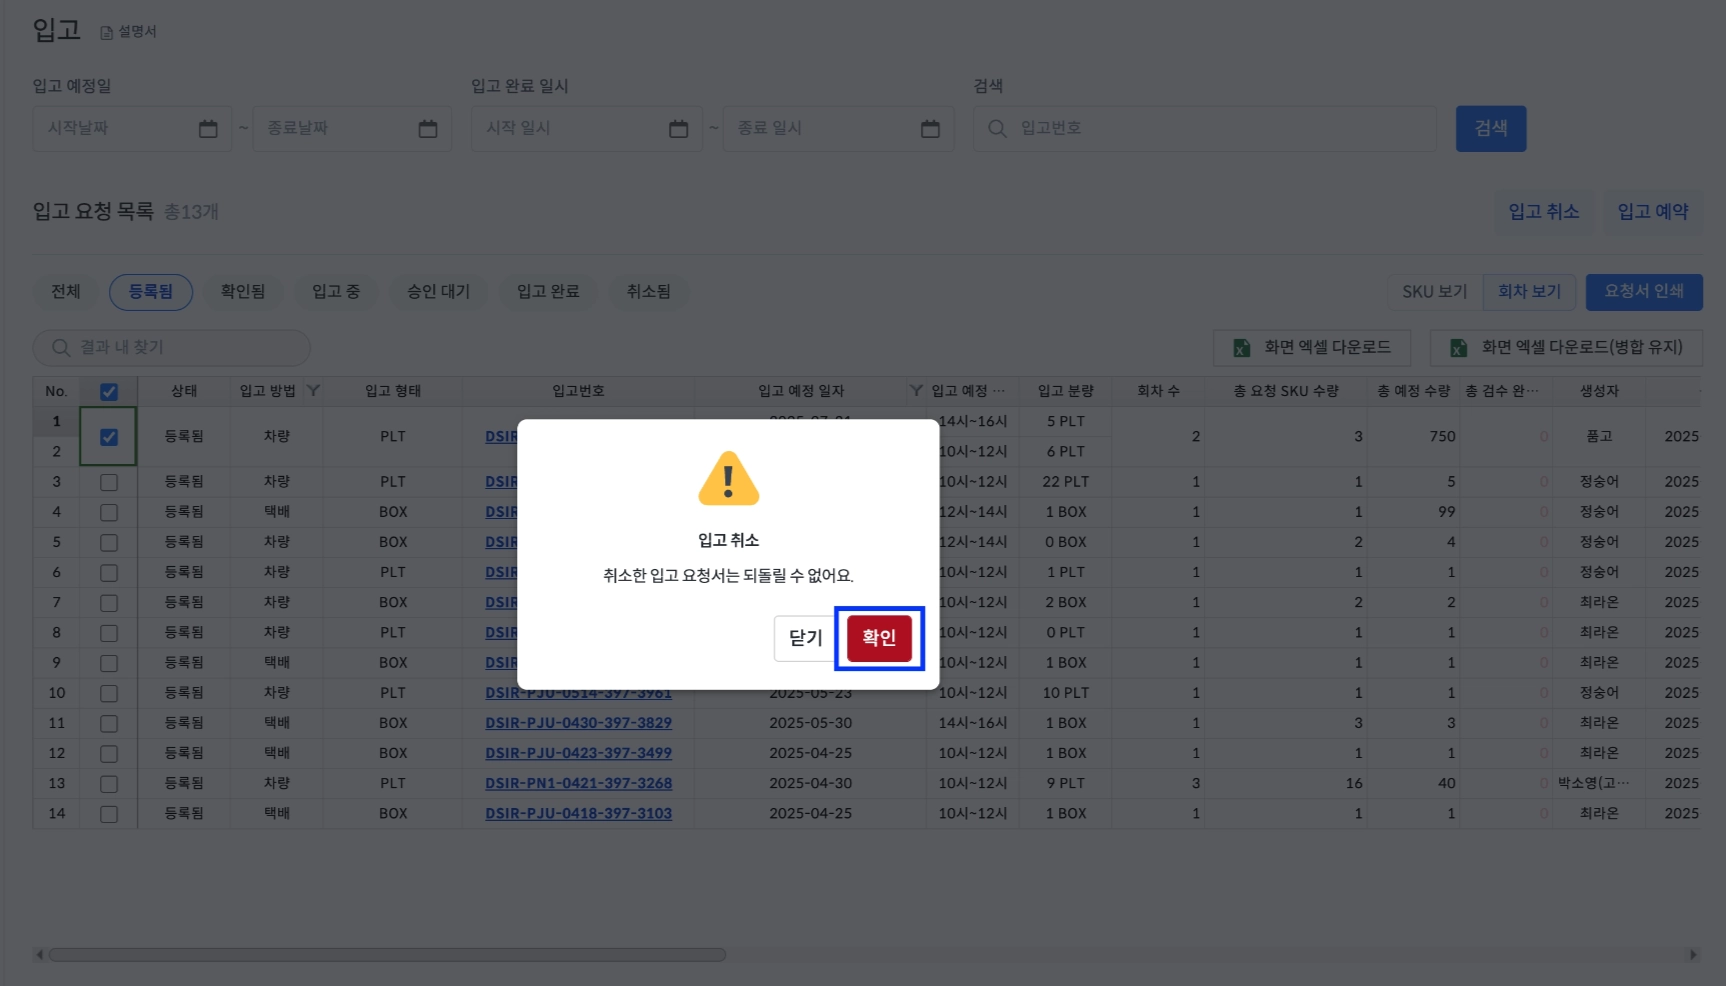Check the checkbox for row 3

click(x=109, y=483)
